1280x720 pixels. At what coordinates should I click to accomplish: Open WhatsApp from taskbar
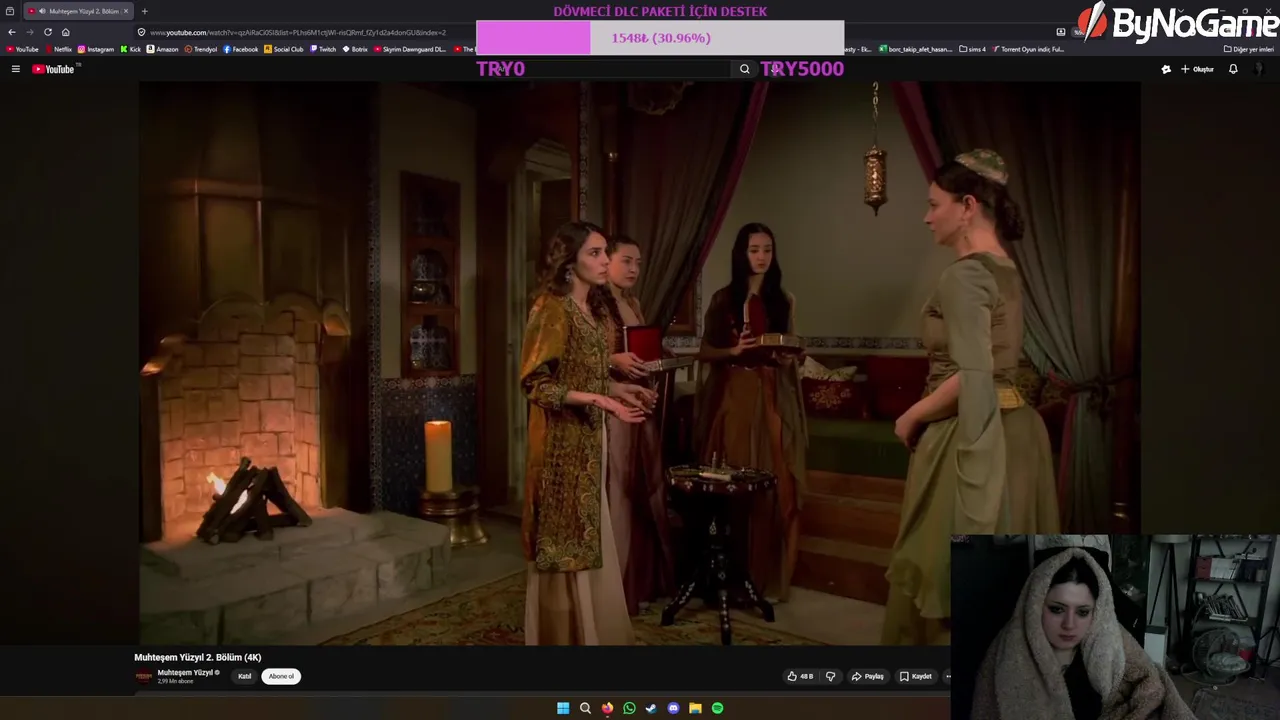click(629, 708)
